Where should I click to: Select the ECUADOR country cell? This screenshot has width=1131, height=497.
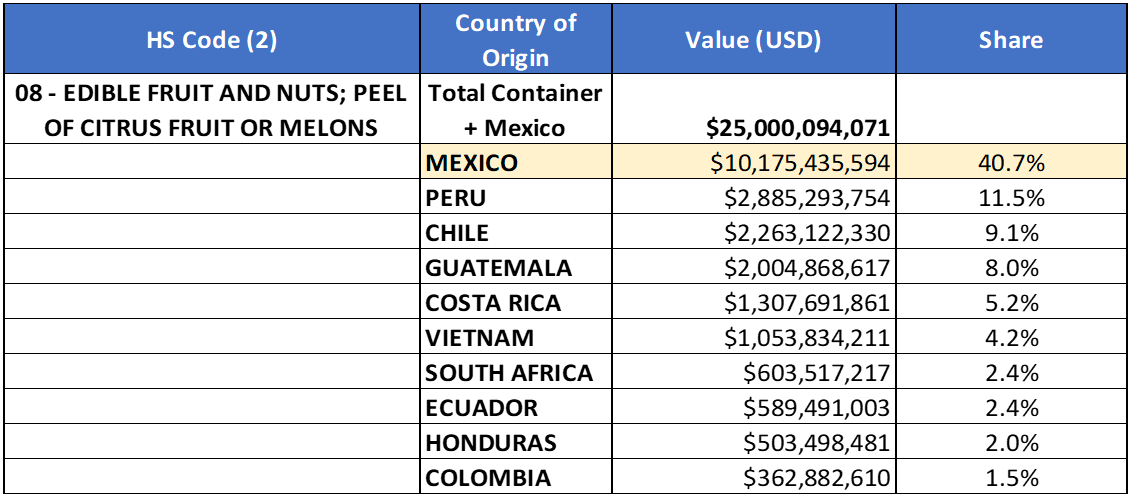515,407
